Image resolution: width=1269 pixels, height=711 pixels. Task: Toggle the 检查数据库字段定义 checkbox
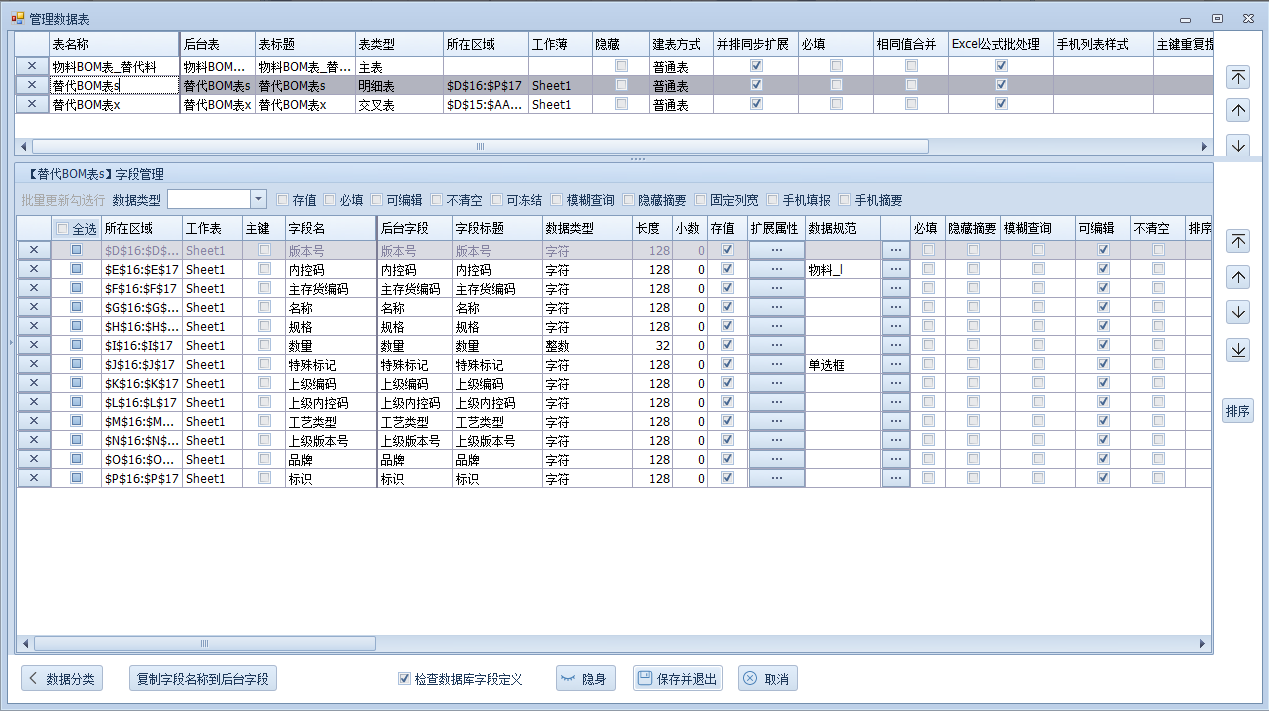click(x=405, y=679)
